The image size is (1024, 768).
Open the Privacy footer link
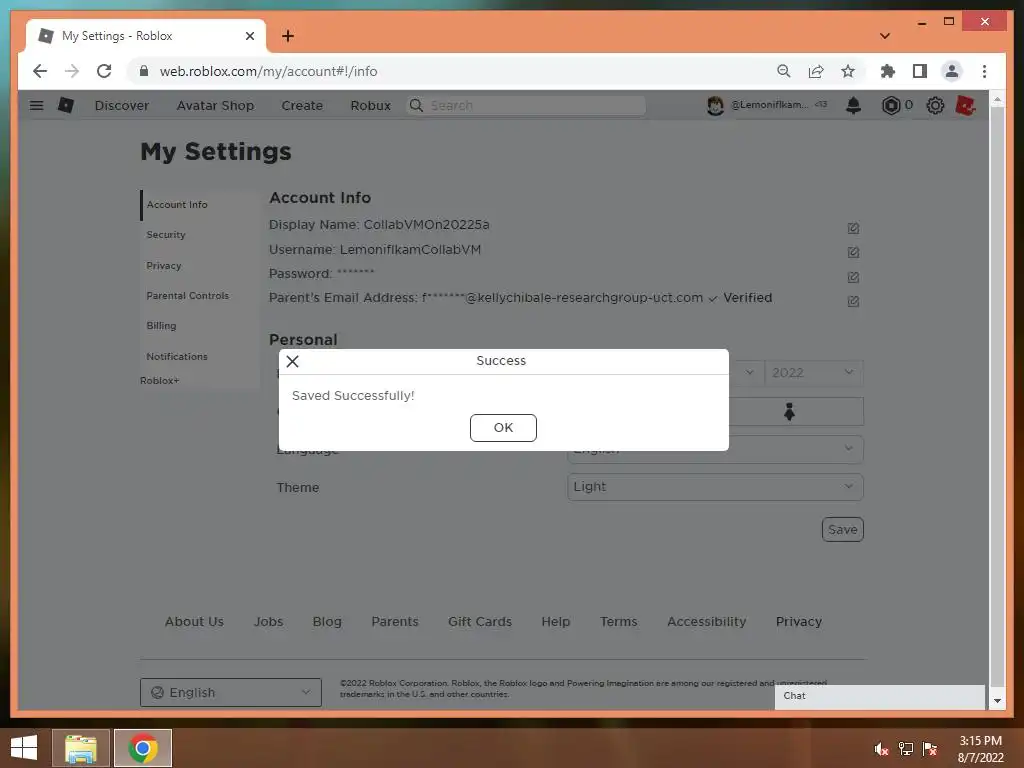[799, 622]
